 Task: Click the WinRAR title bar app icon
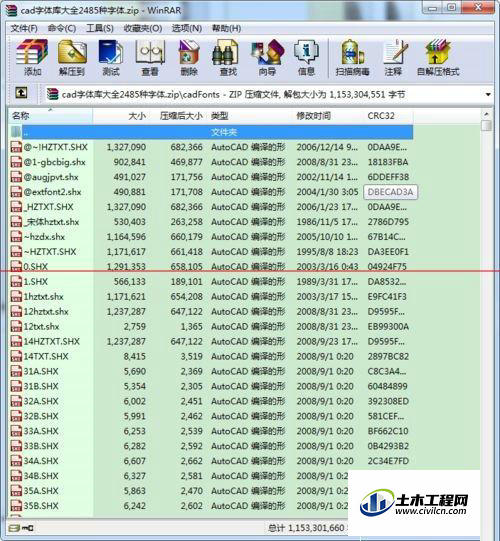tap(11, 10)
